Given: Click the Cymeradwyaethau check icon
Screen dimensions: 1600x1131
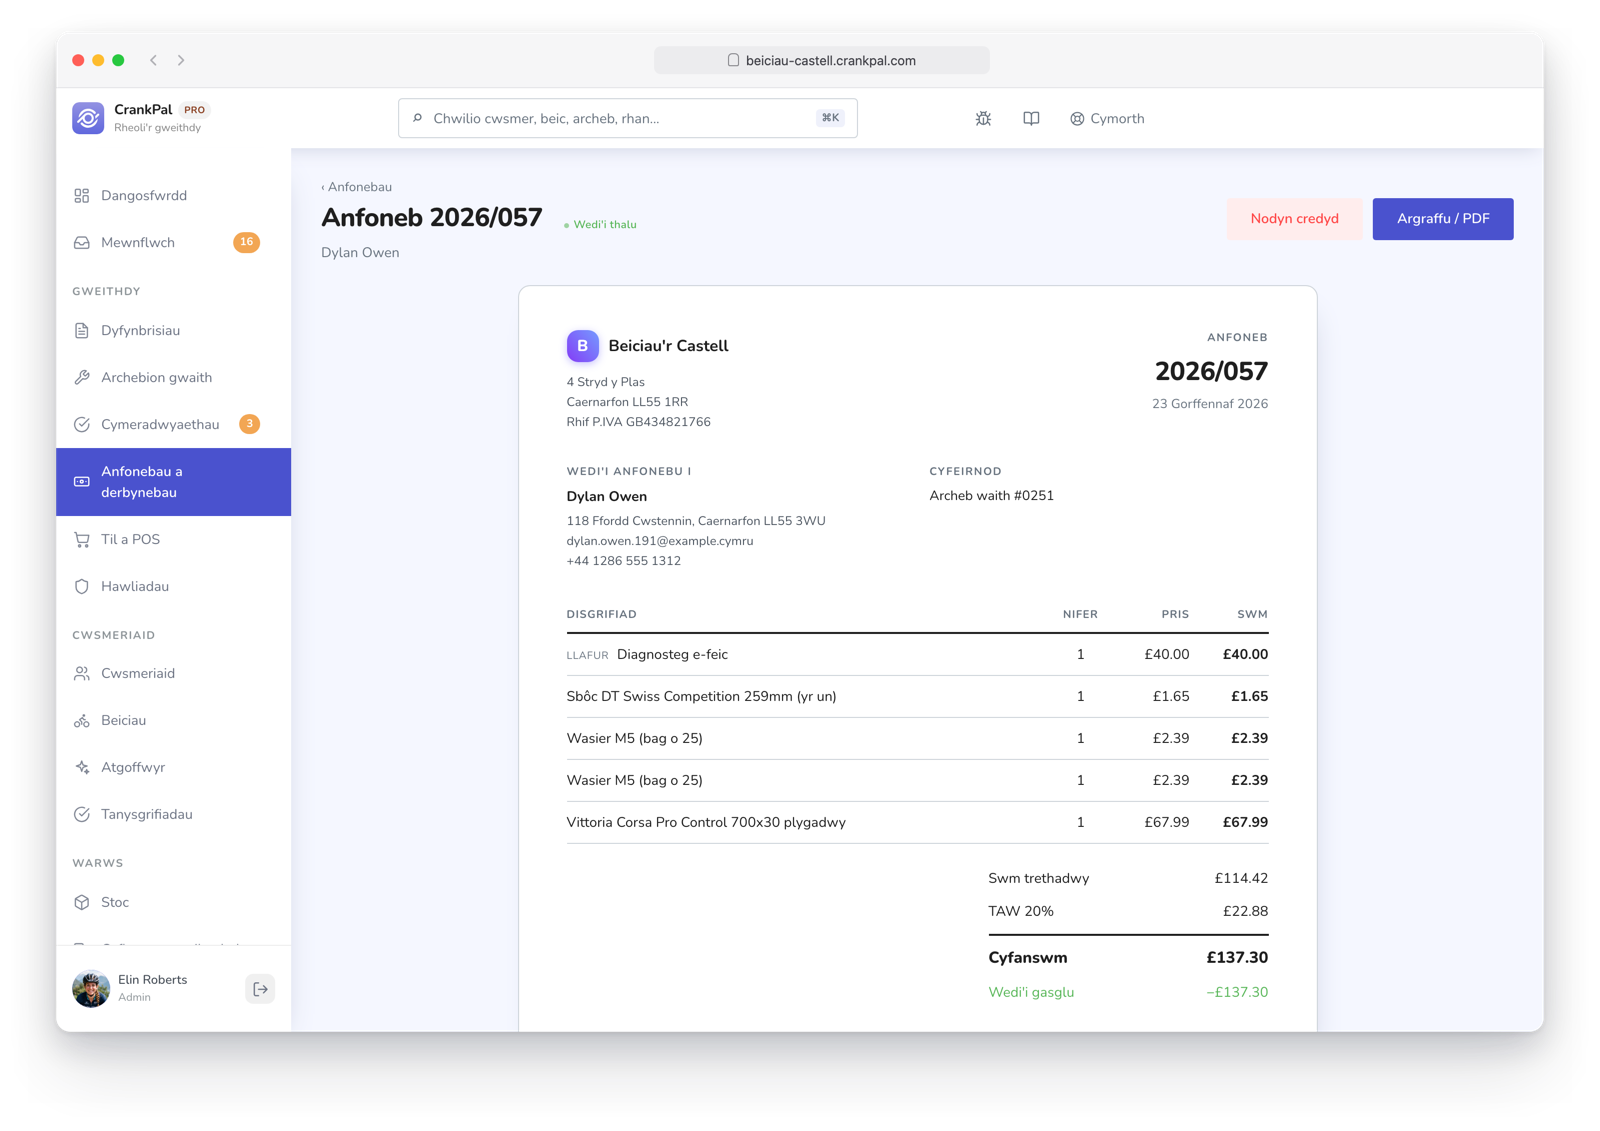Looking at the screenshot, I should tap(82, 425).
